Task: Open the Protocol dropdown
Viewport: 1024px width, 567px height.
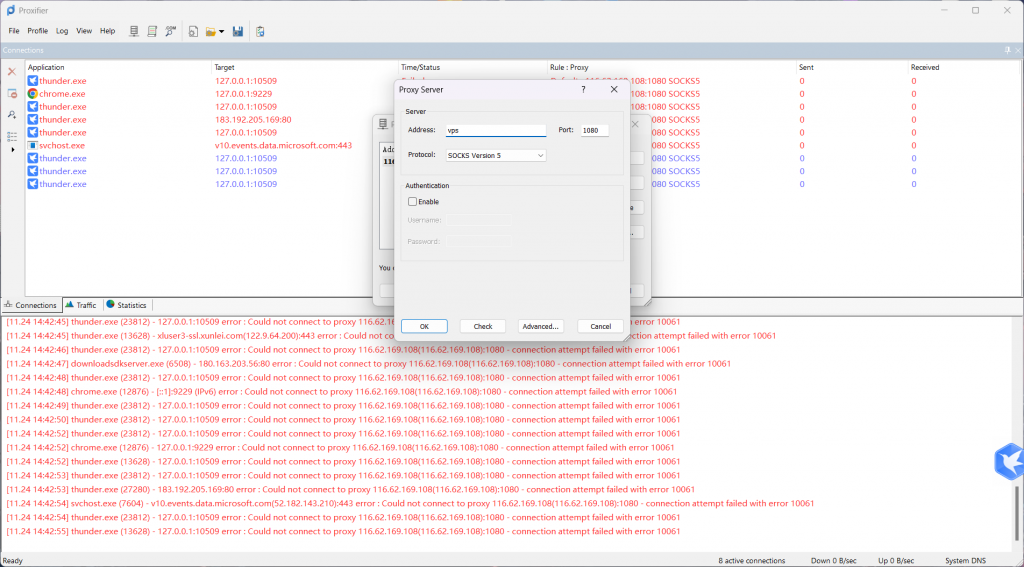Action: click(x=496, y=155)
